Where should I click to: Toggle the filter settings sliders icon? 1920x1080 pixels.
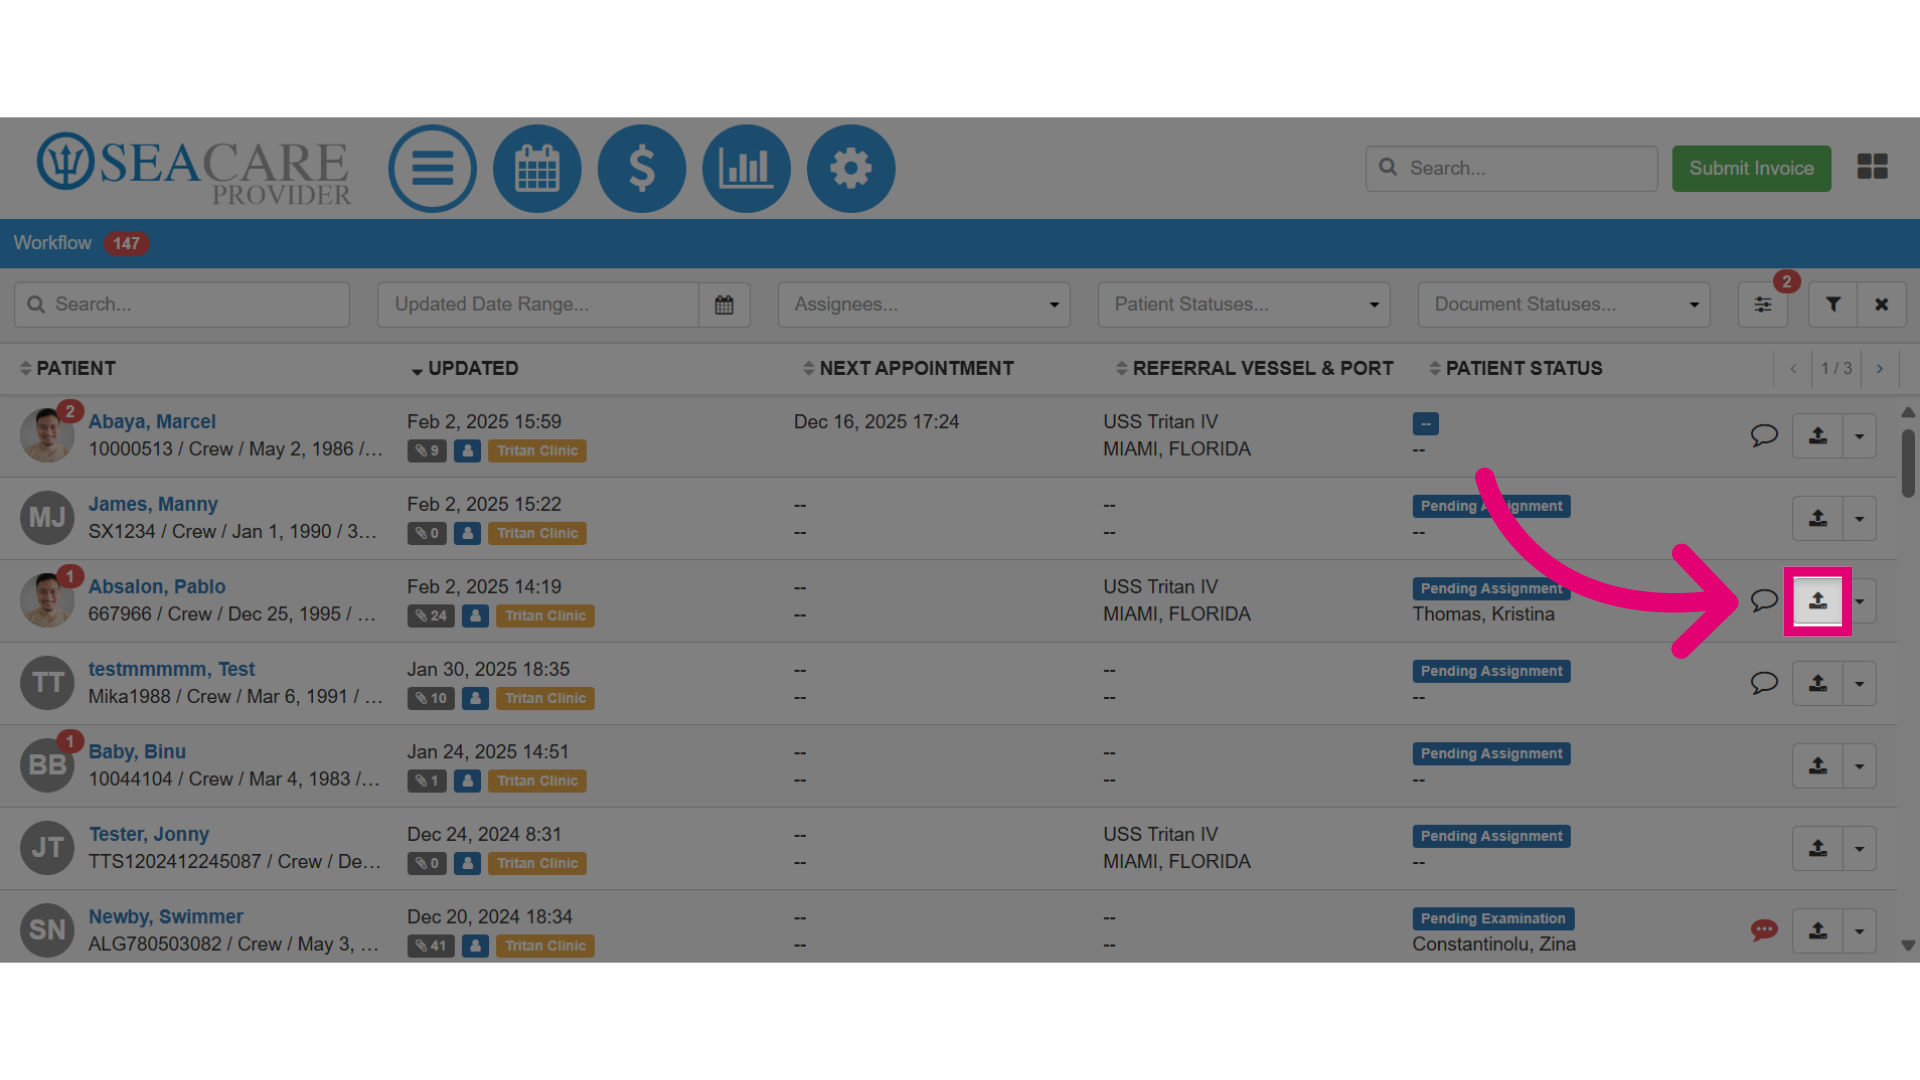pos(1763,304)
